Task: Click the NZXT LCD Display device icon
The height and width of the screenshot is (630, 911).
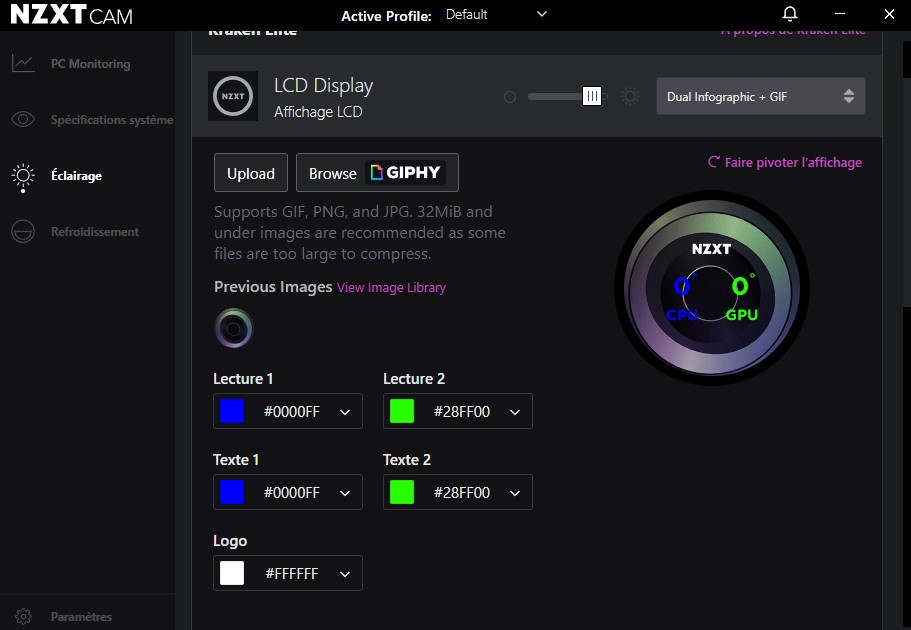Action: (x=233, y=96)
